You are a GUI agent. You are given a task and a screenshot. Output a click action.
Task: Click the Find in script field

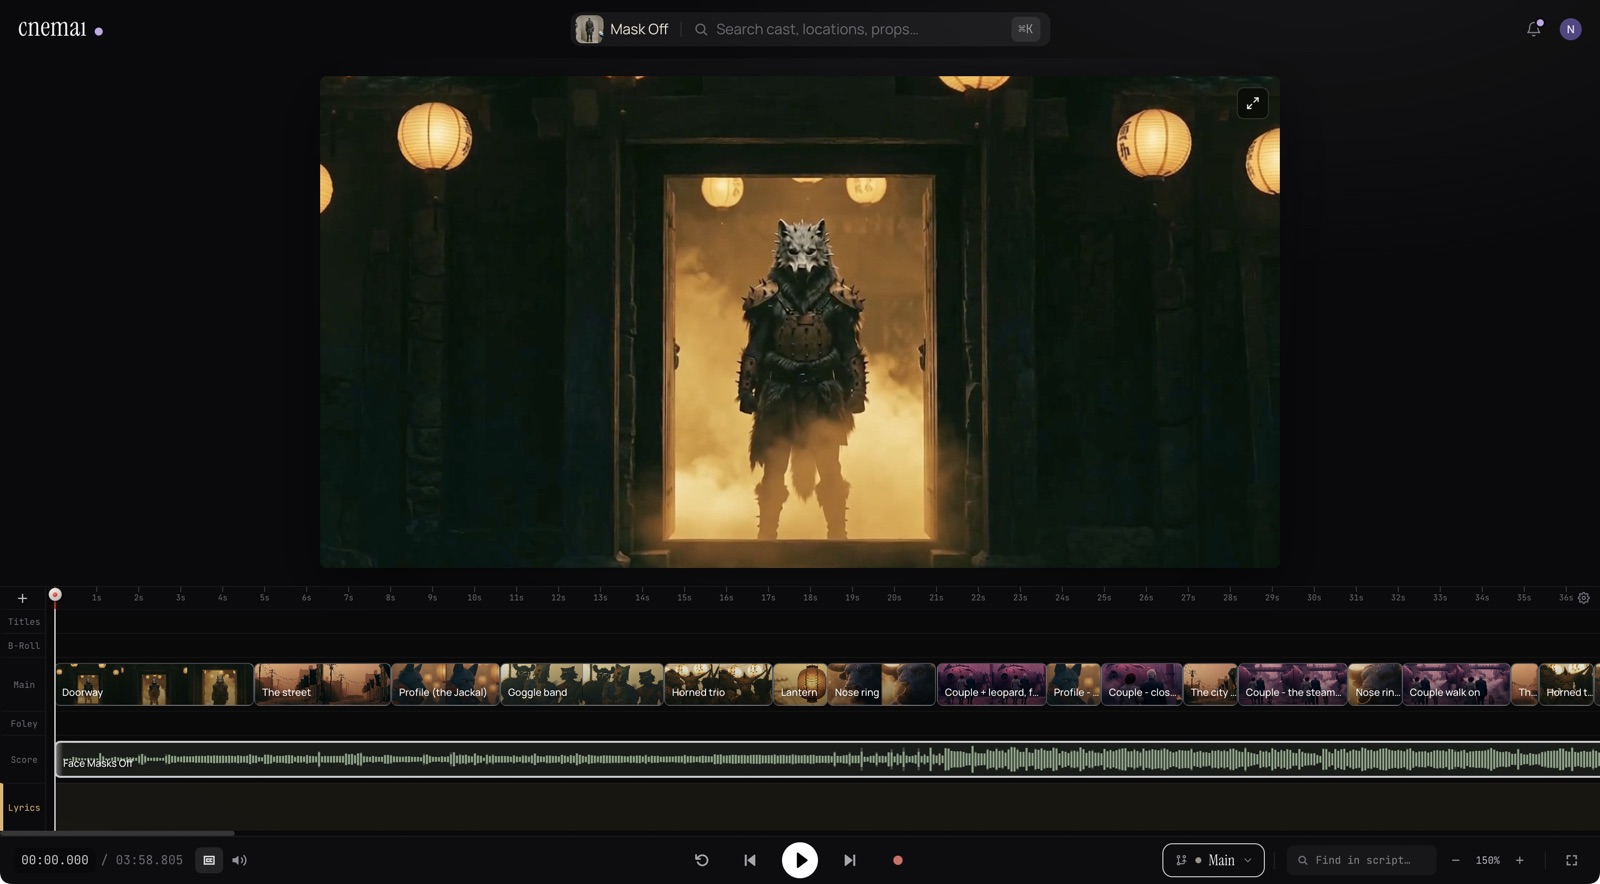pyautogui.click(x=1362, y=860)
